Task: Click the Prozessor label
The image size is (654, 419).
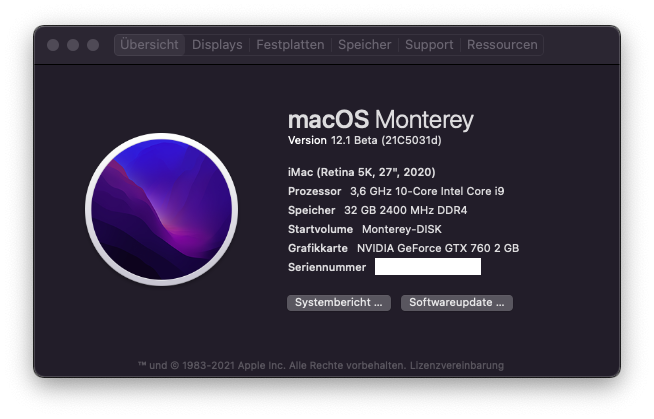Action: coord(314,191)
